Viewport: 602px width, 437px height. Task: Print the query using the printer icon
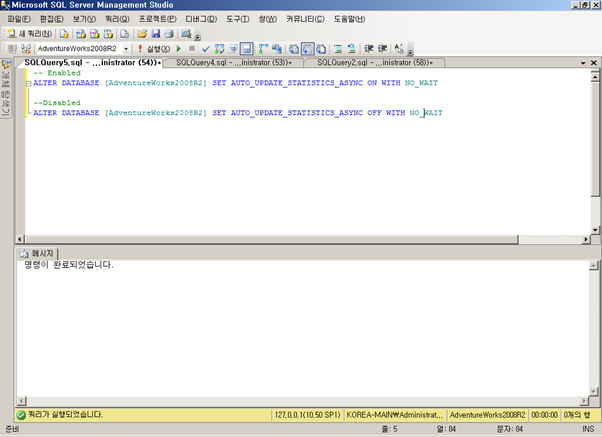(x=169, y=34)
